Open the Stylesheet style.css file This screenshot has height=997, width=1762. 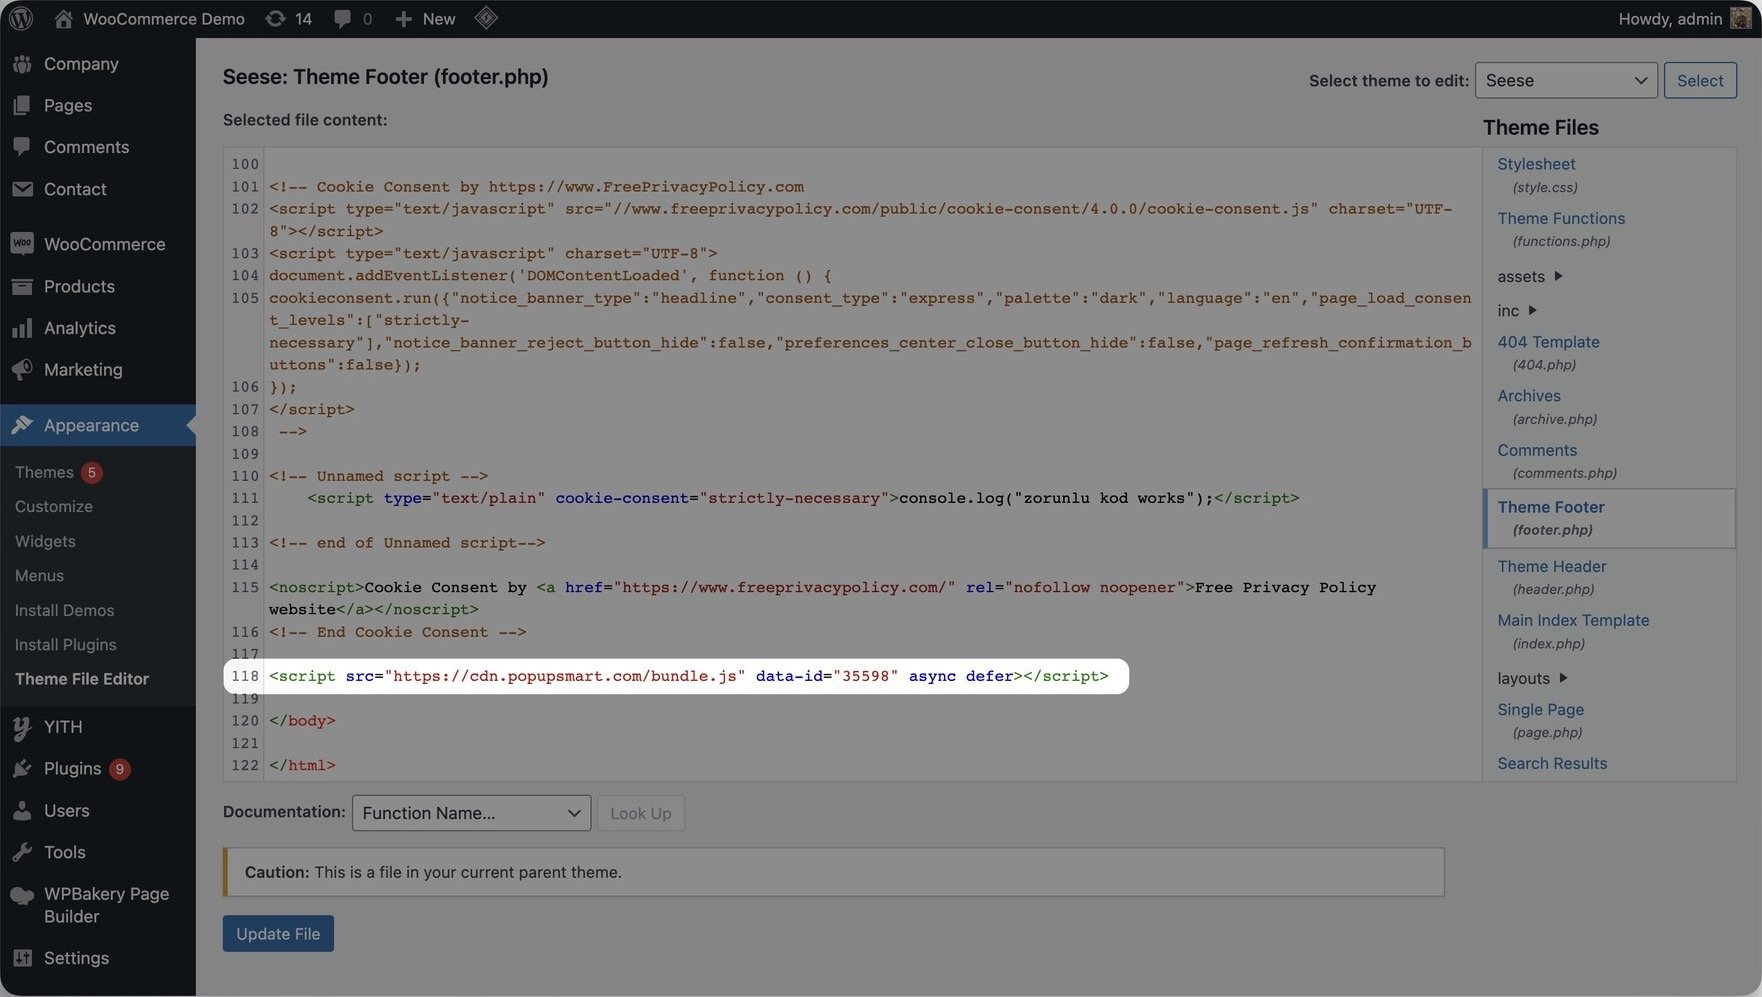click(x=1536, y=164)
